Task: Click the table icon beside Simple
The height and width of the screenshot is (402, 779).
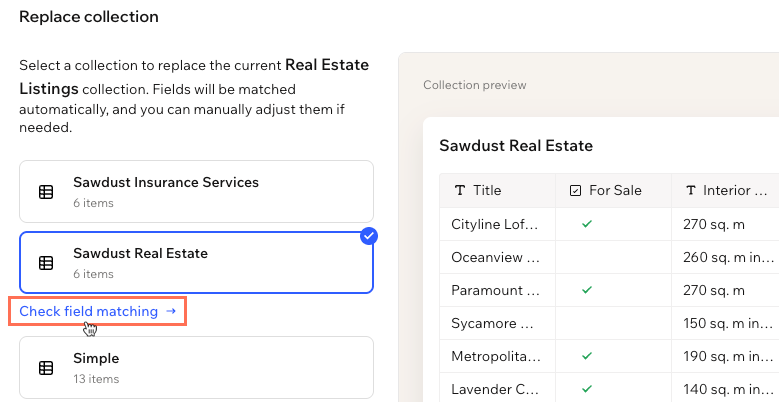Action: click(46, 368)
